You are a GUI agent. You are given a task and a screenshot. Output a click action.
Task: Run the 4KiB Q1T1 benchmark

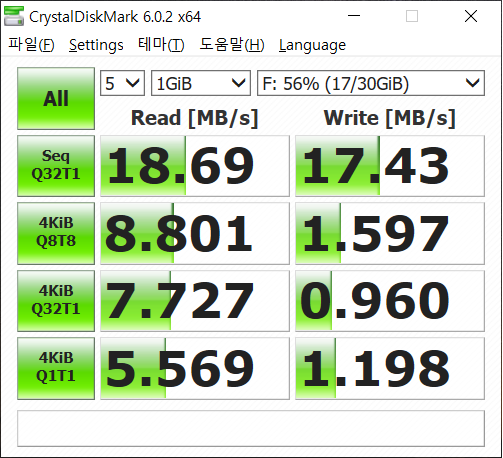(56, 368)
